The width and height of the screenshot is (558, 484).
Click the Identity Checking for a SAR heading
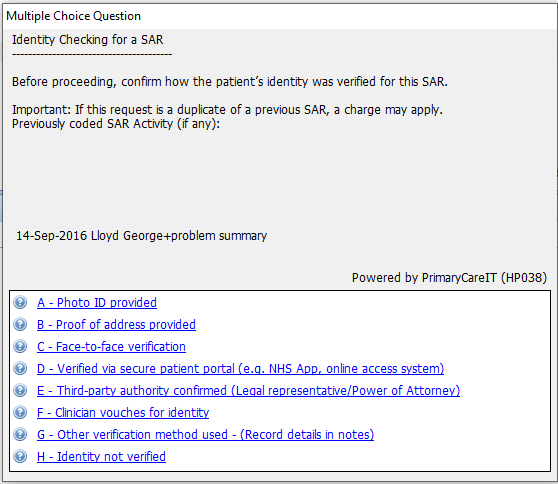pyautogui.click(x=88, y=40)
